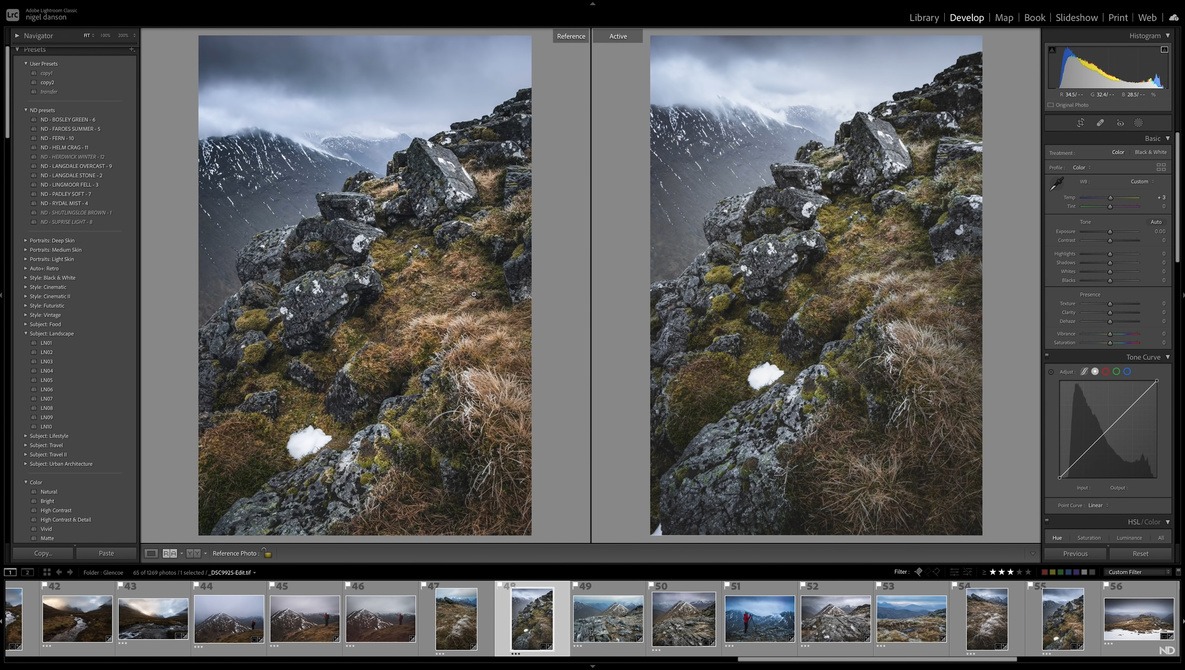This screenshot has height=670, width=1185.
Task: Open the Profile Browser grid icon
Action: coord(1161,167)
